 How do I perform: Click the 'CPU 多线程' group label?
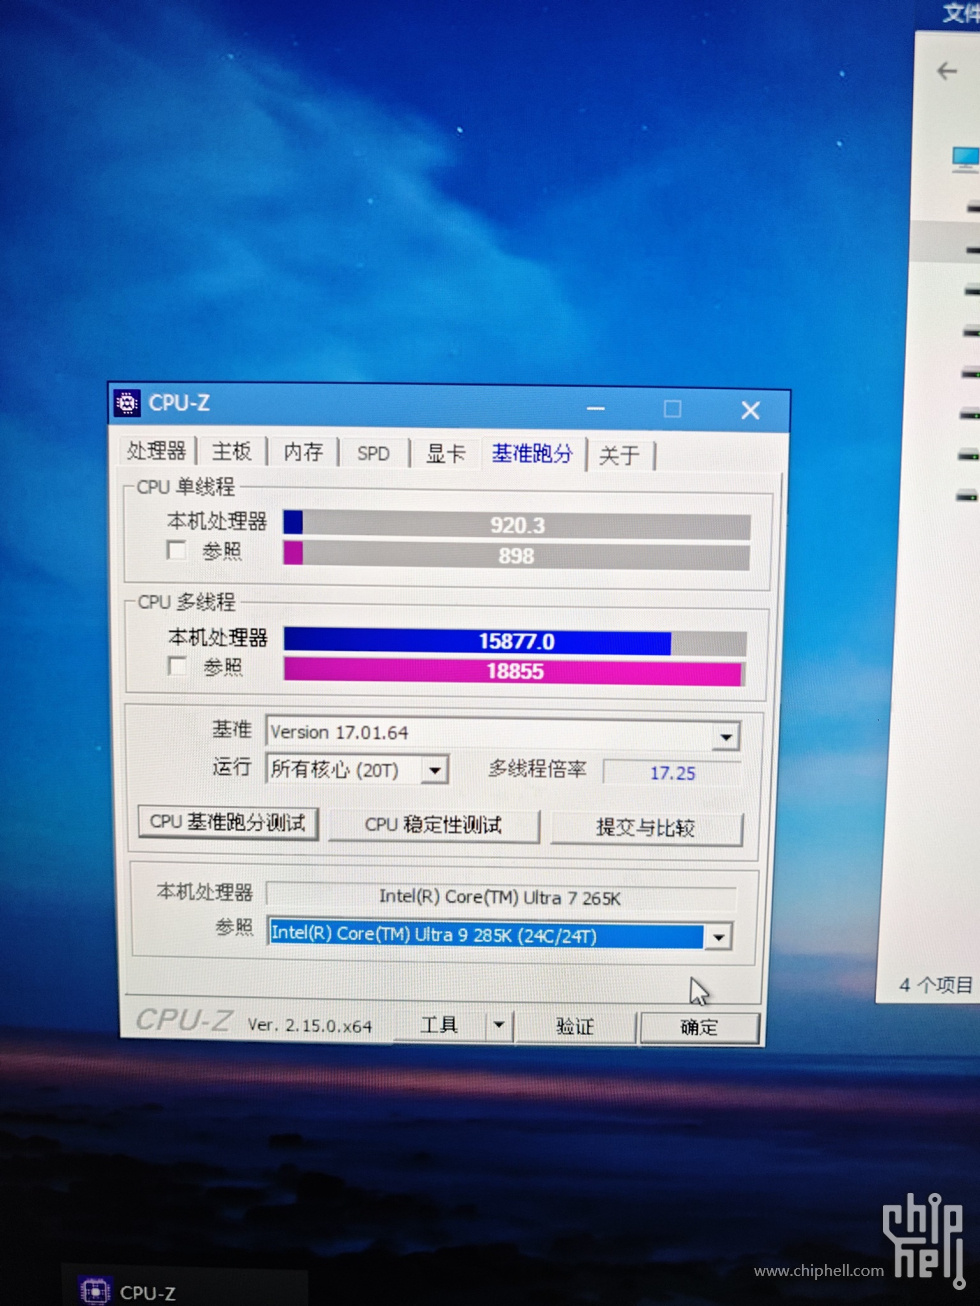click(187, 602)
